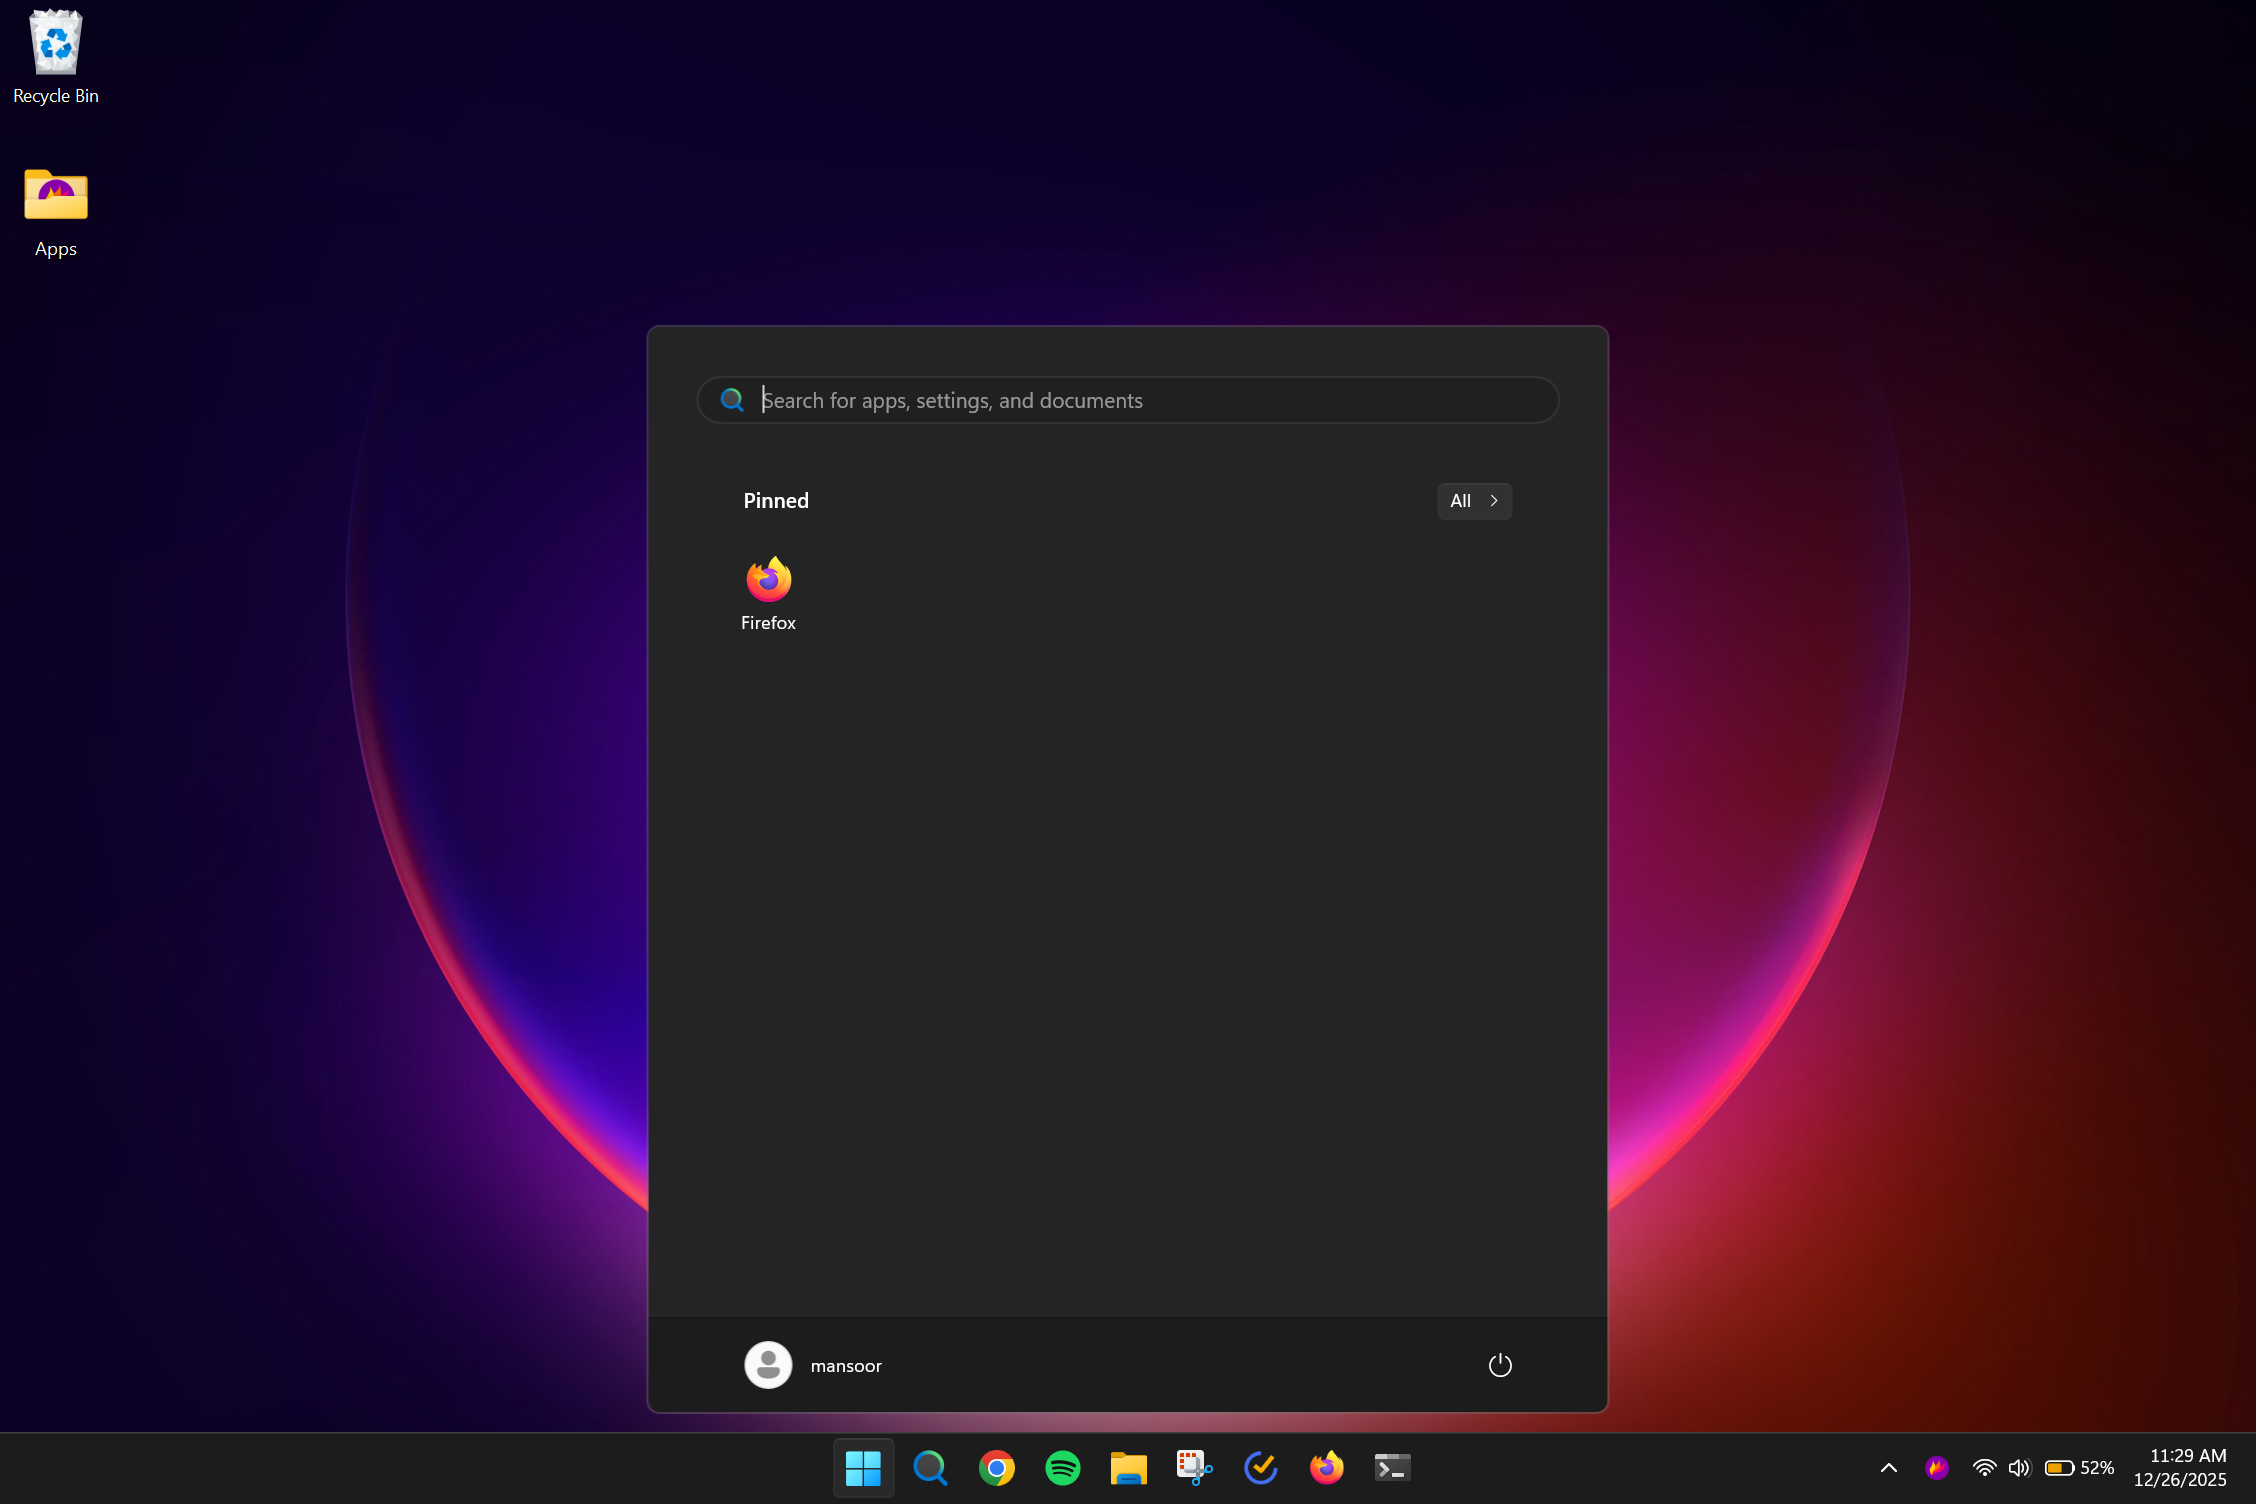The width and height of the screenshot is (2256, 1504).
Task: Click the Windows Start button in taskbar
Action: pyautogui.click(x=863, y=1468)
